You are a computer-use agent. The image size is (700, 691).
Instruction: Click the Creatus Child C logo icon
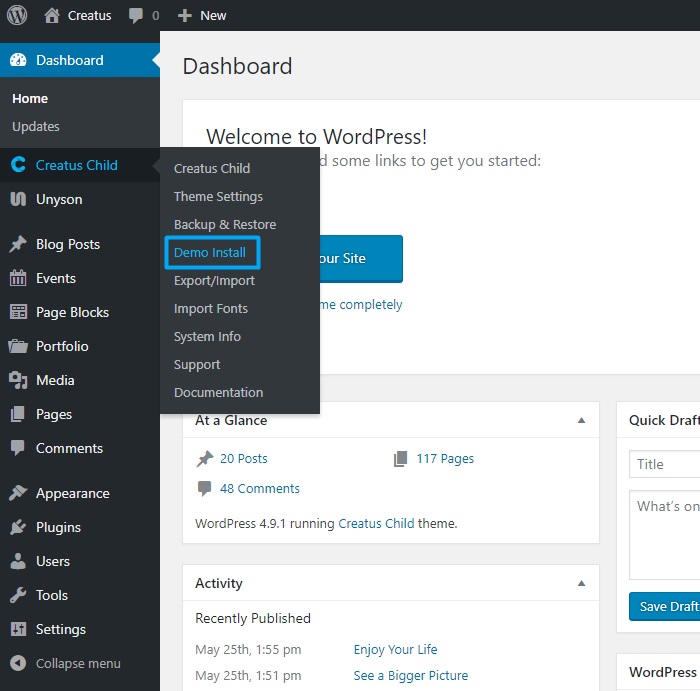(x=18, y=165)
